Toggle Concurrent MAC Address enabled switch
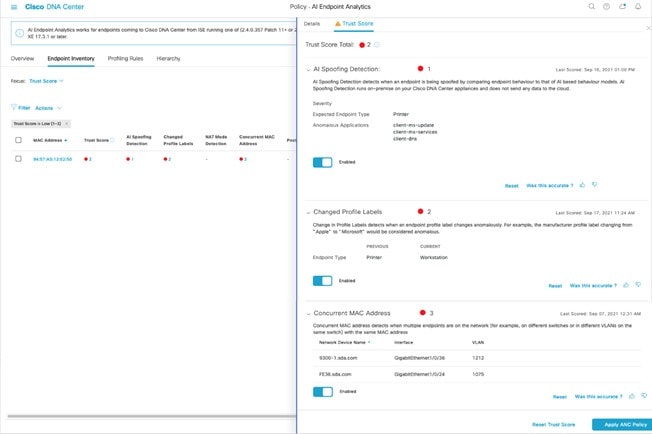652x434 pixels. point(323,392)
